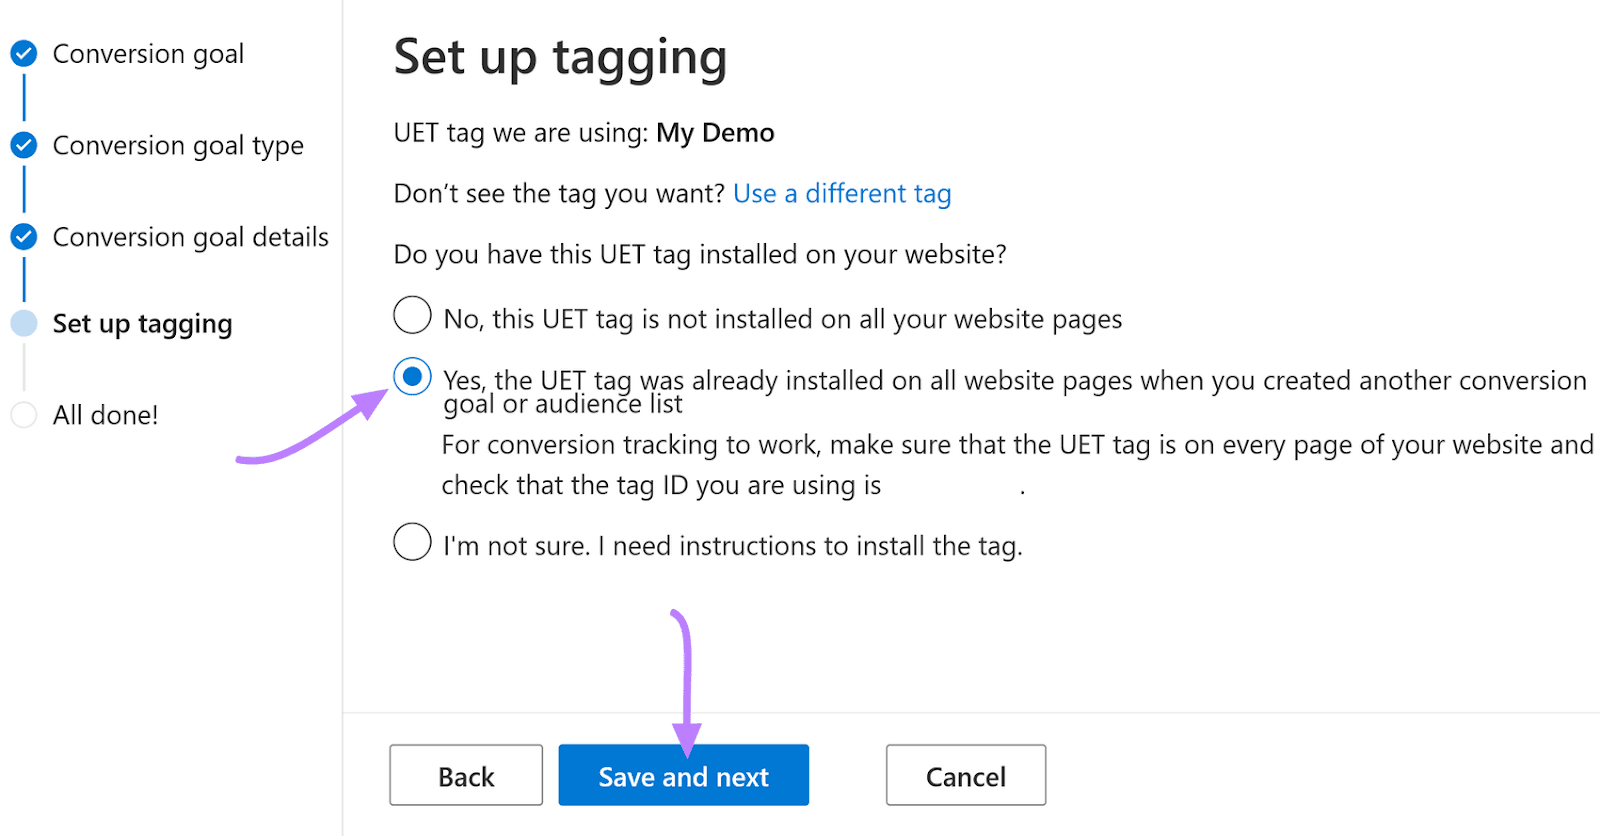Click the Conversion goal checkmark icon
This screenshot has width=1600, height=836.
[24, 54]
